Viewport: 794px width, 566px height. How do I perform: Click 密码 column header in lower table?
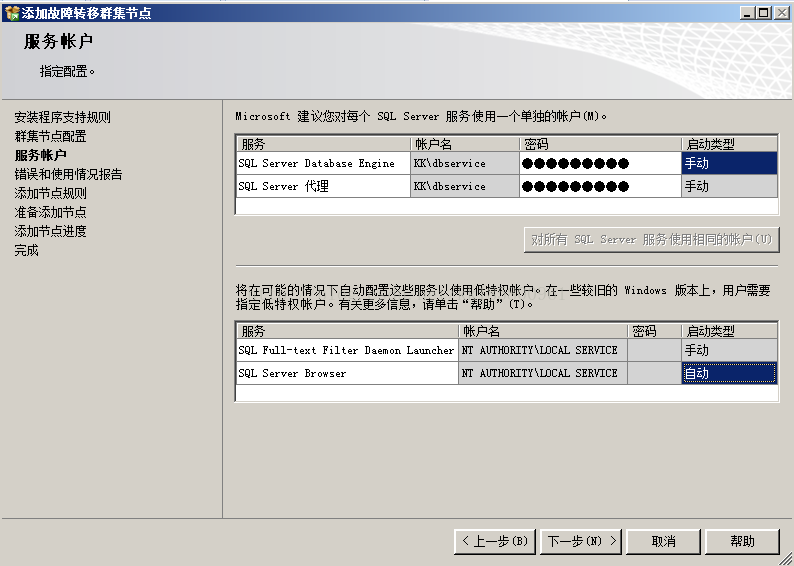654,331
